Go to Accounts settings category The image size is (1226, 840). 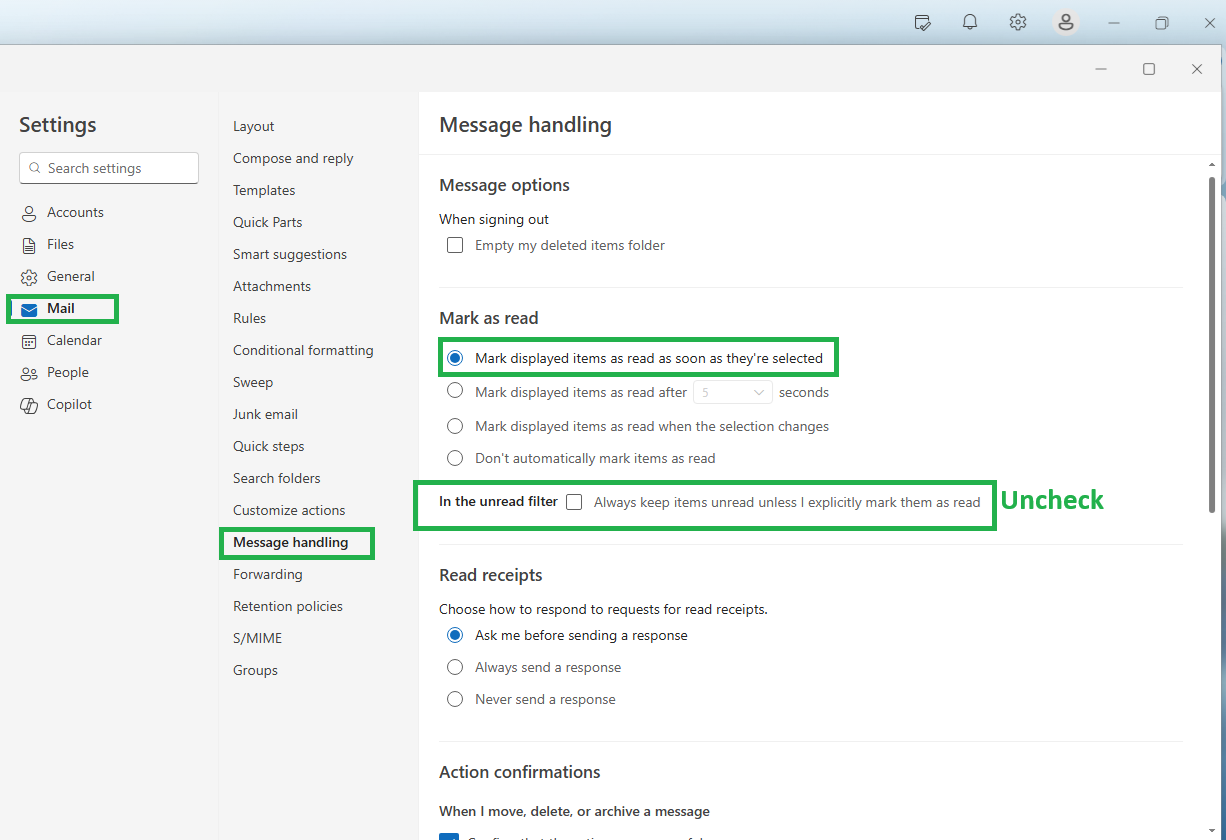[x=75, y=212]
